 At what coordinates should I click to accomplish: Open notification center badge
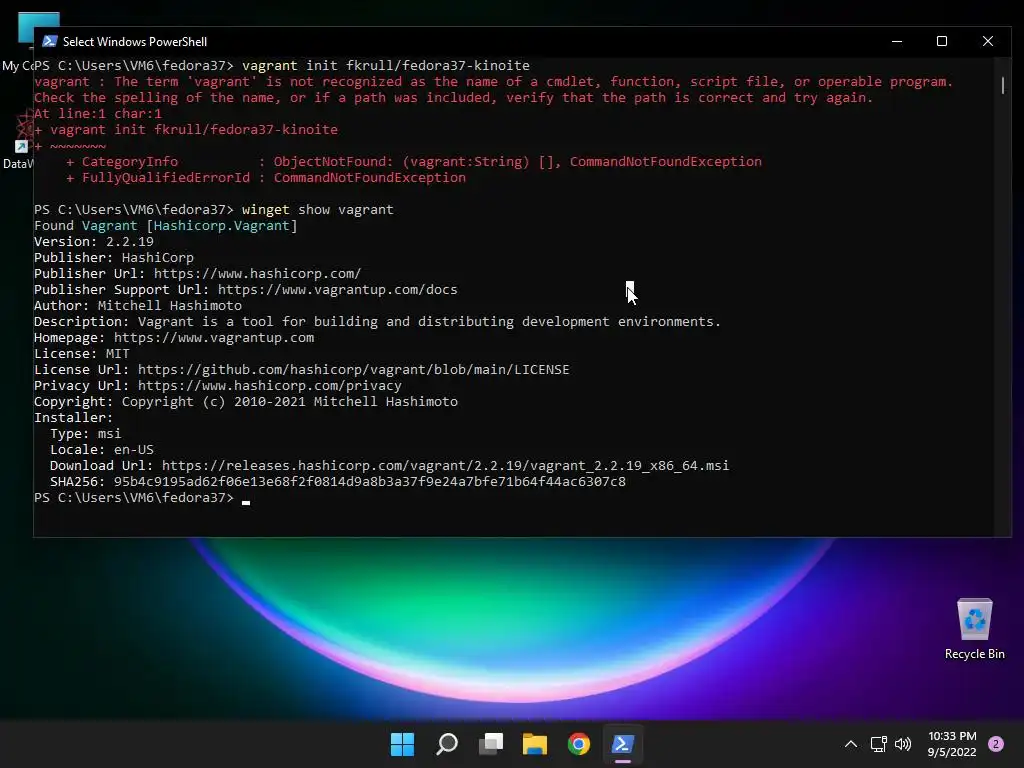[996, 744]
